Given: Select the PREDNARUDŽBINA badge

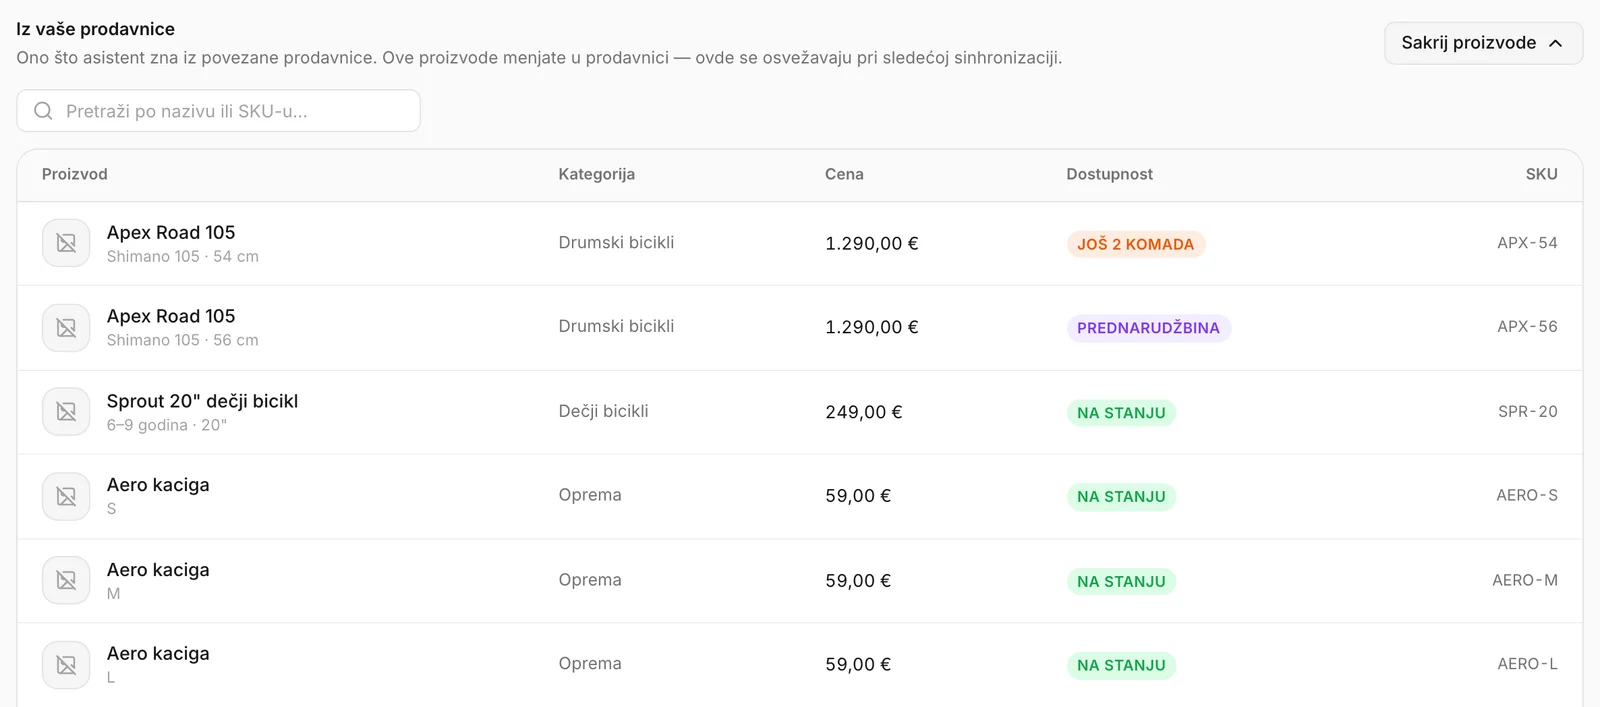Looking at the screenshot, I should point(1148,328).
